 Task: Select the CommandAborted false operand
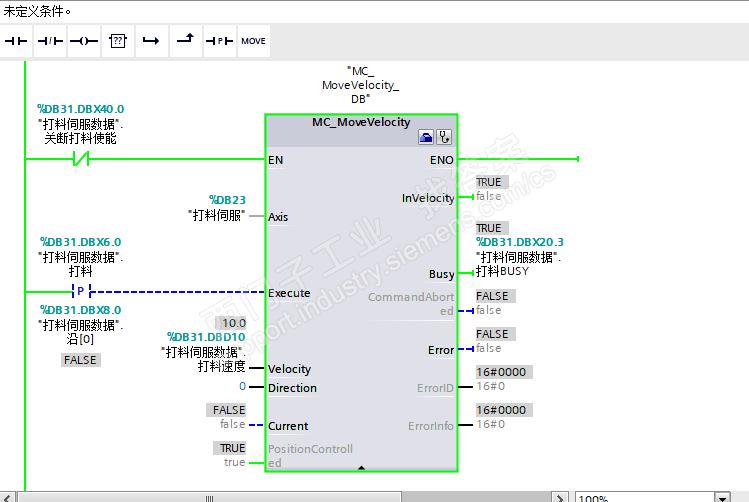tap(489, 310)
